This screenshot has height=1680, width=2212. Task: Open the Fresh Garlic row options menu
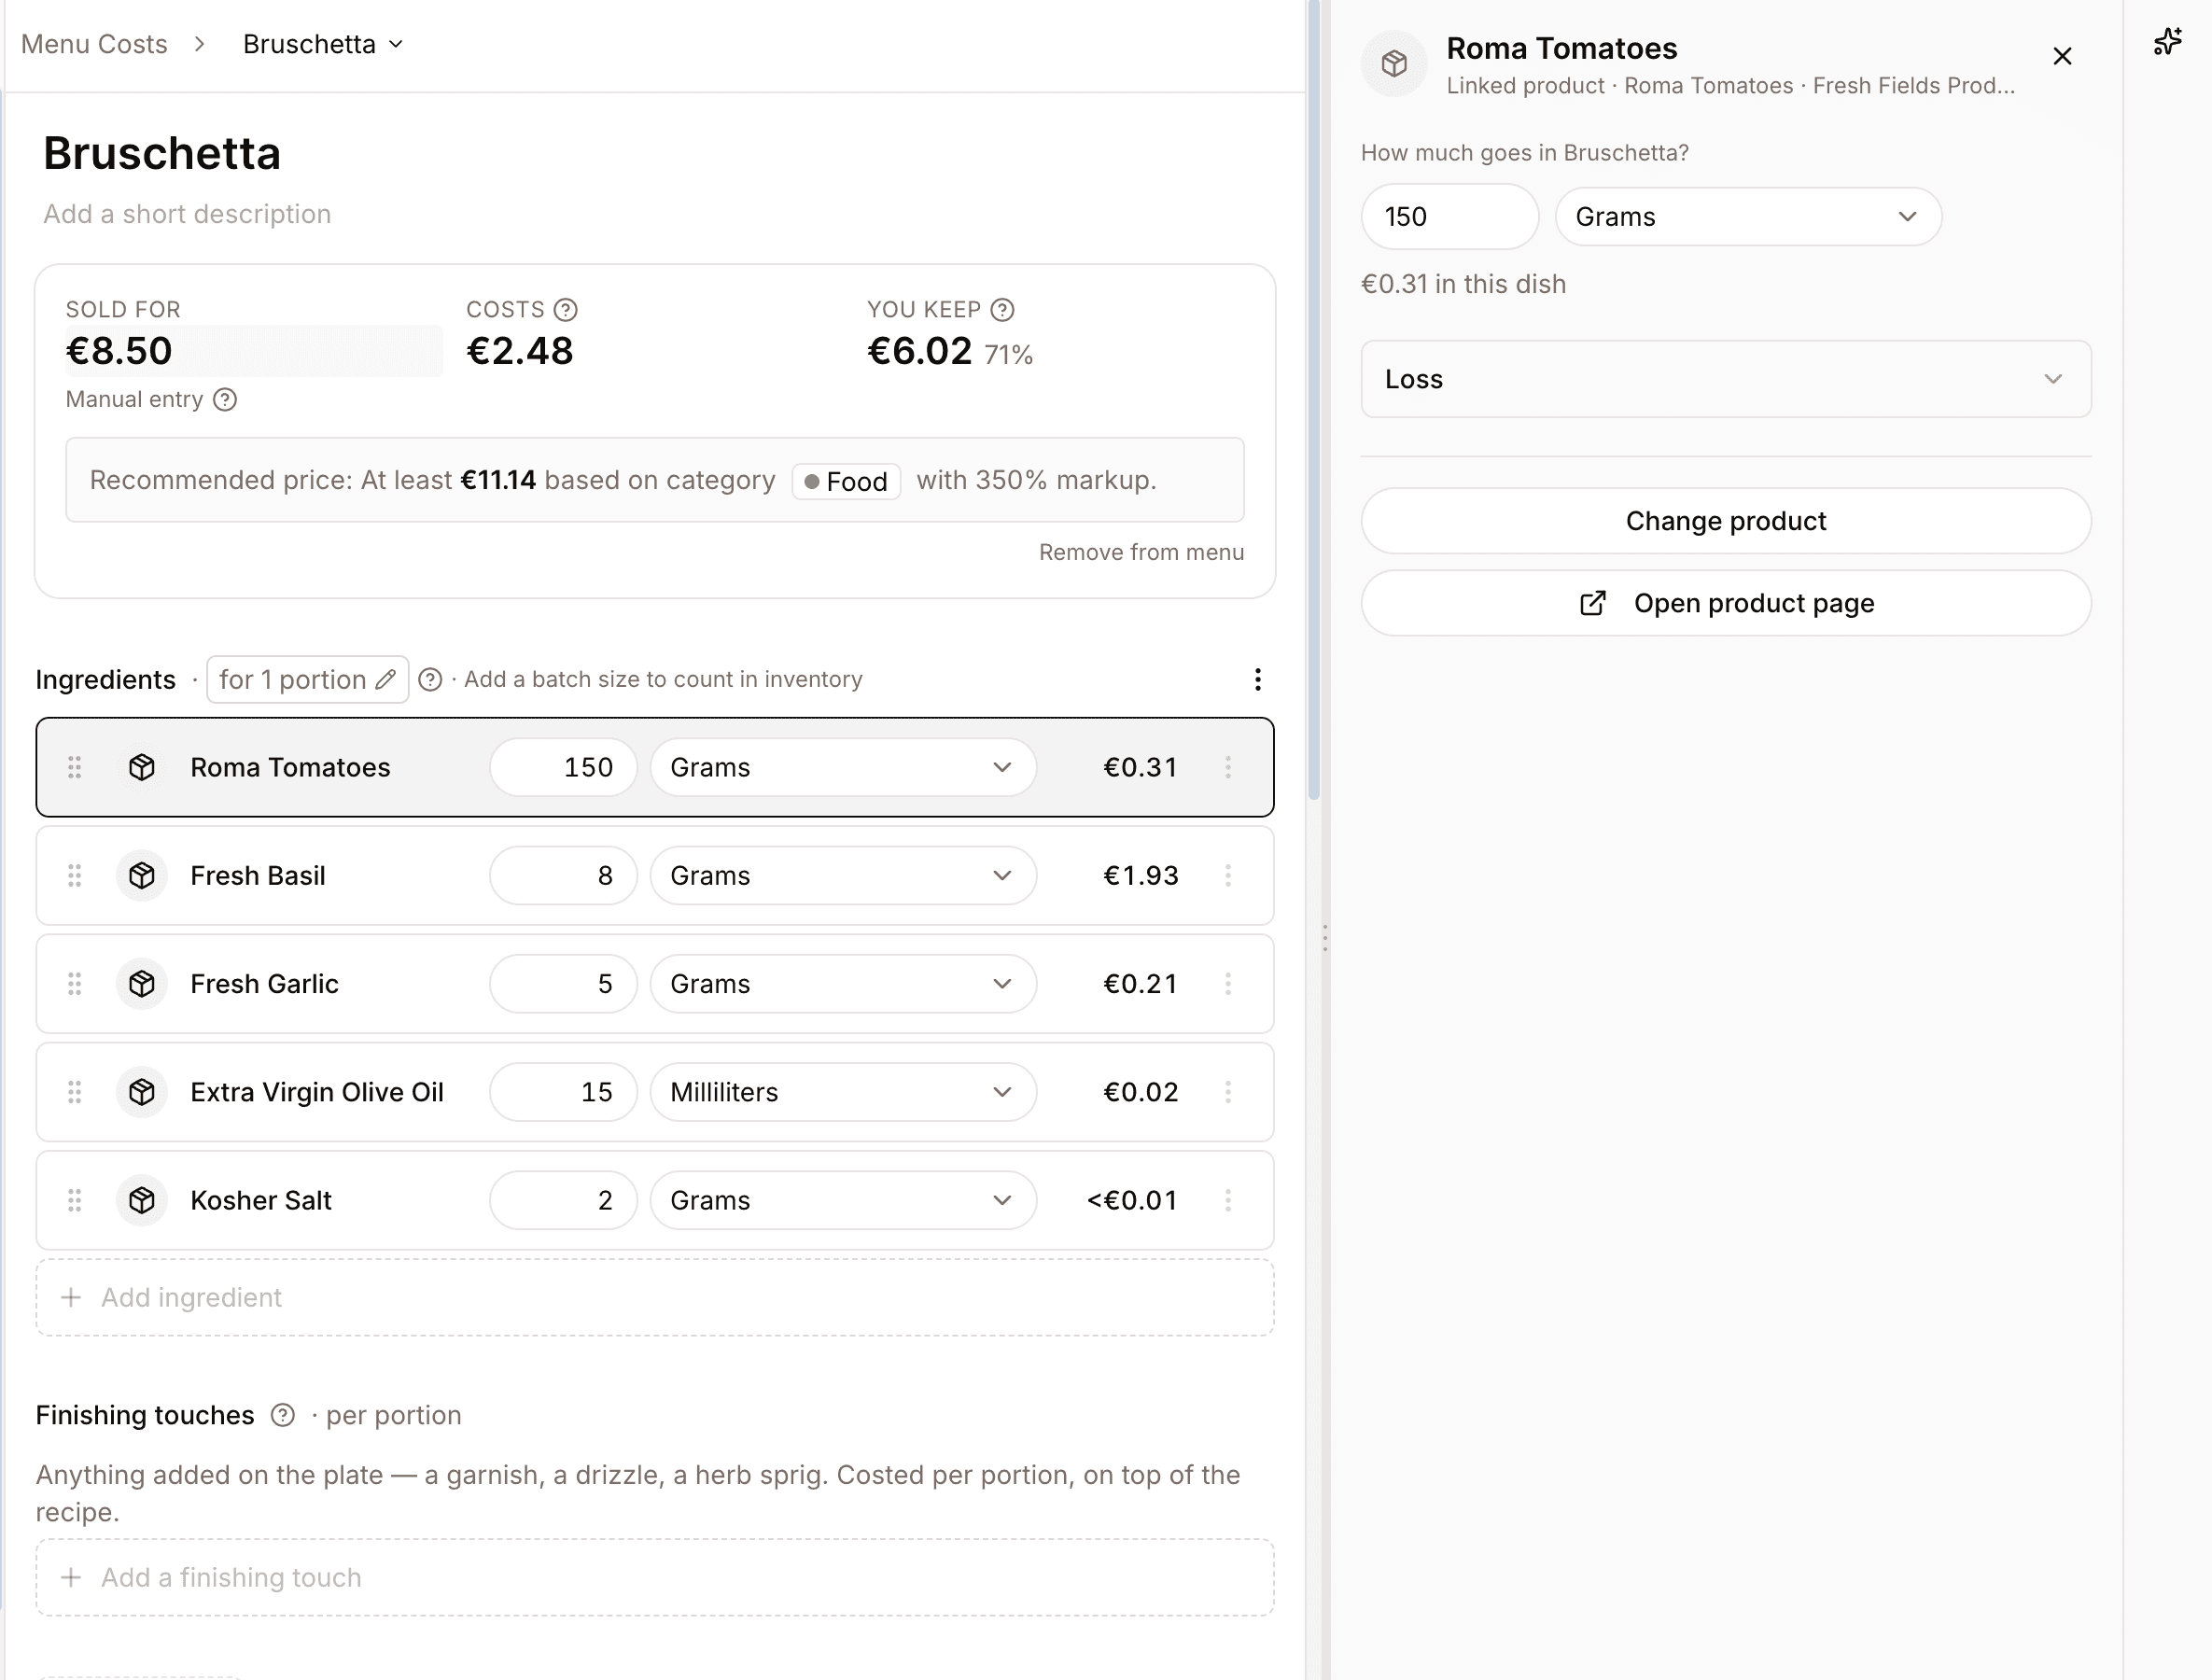click(1228, 984)
